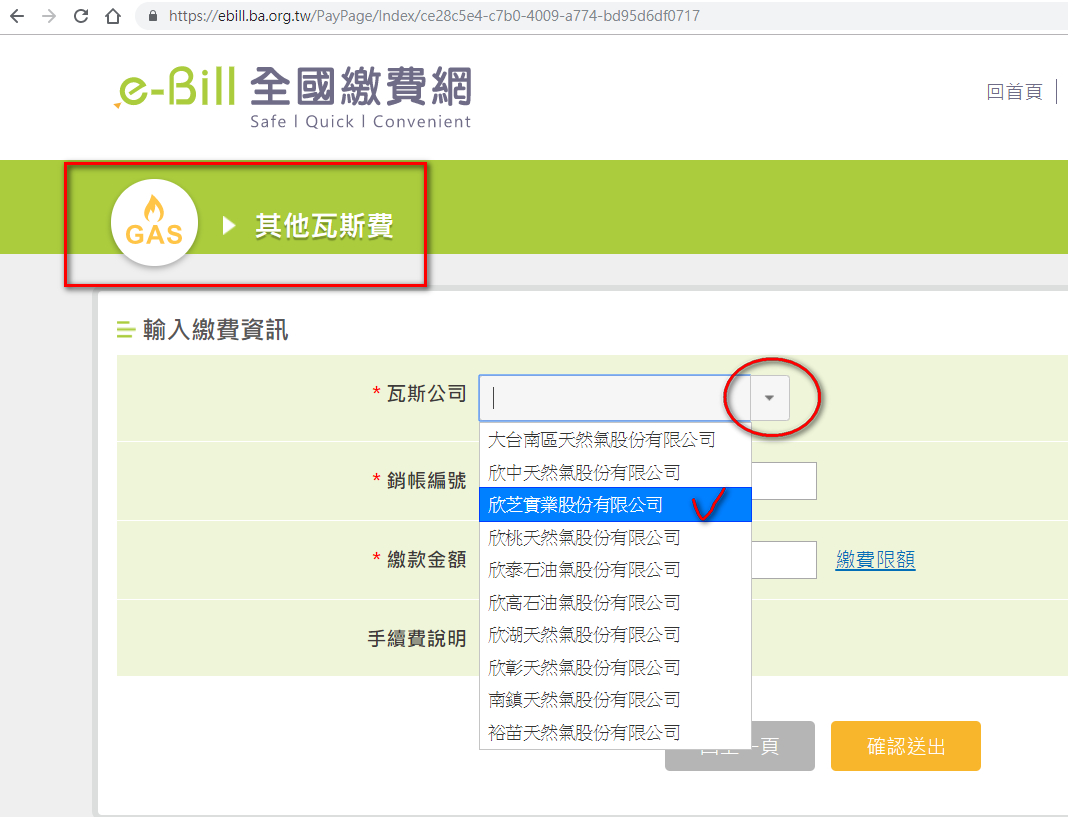
Task: Click the 回首頁 link
Action: click(x=1014, y=92)
